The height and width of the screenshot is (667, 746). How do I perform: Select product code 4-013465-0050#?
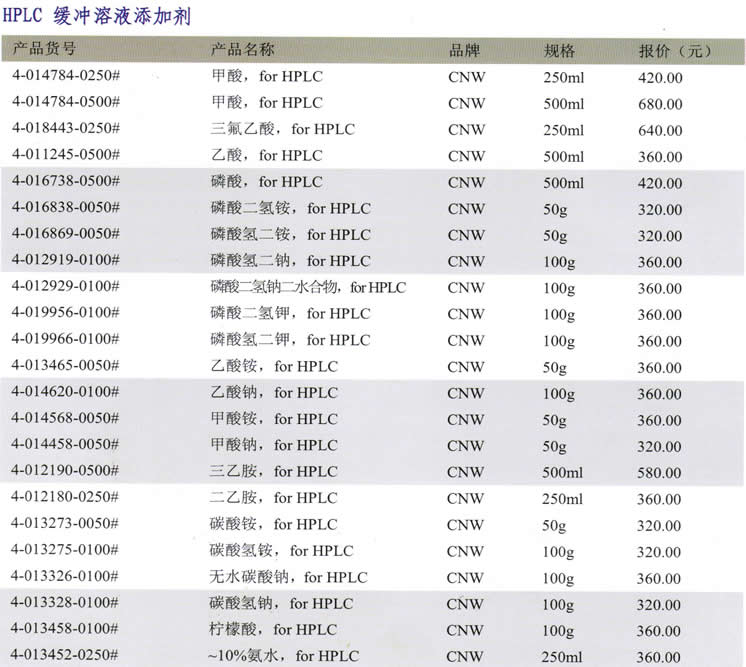tap(66, 366)
